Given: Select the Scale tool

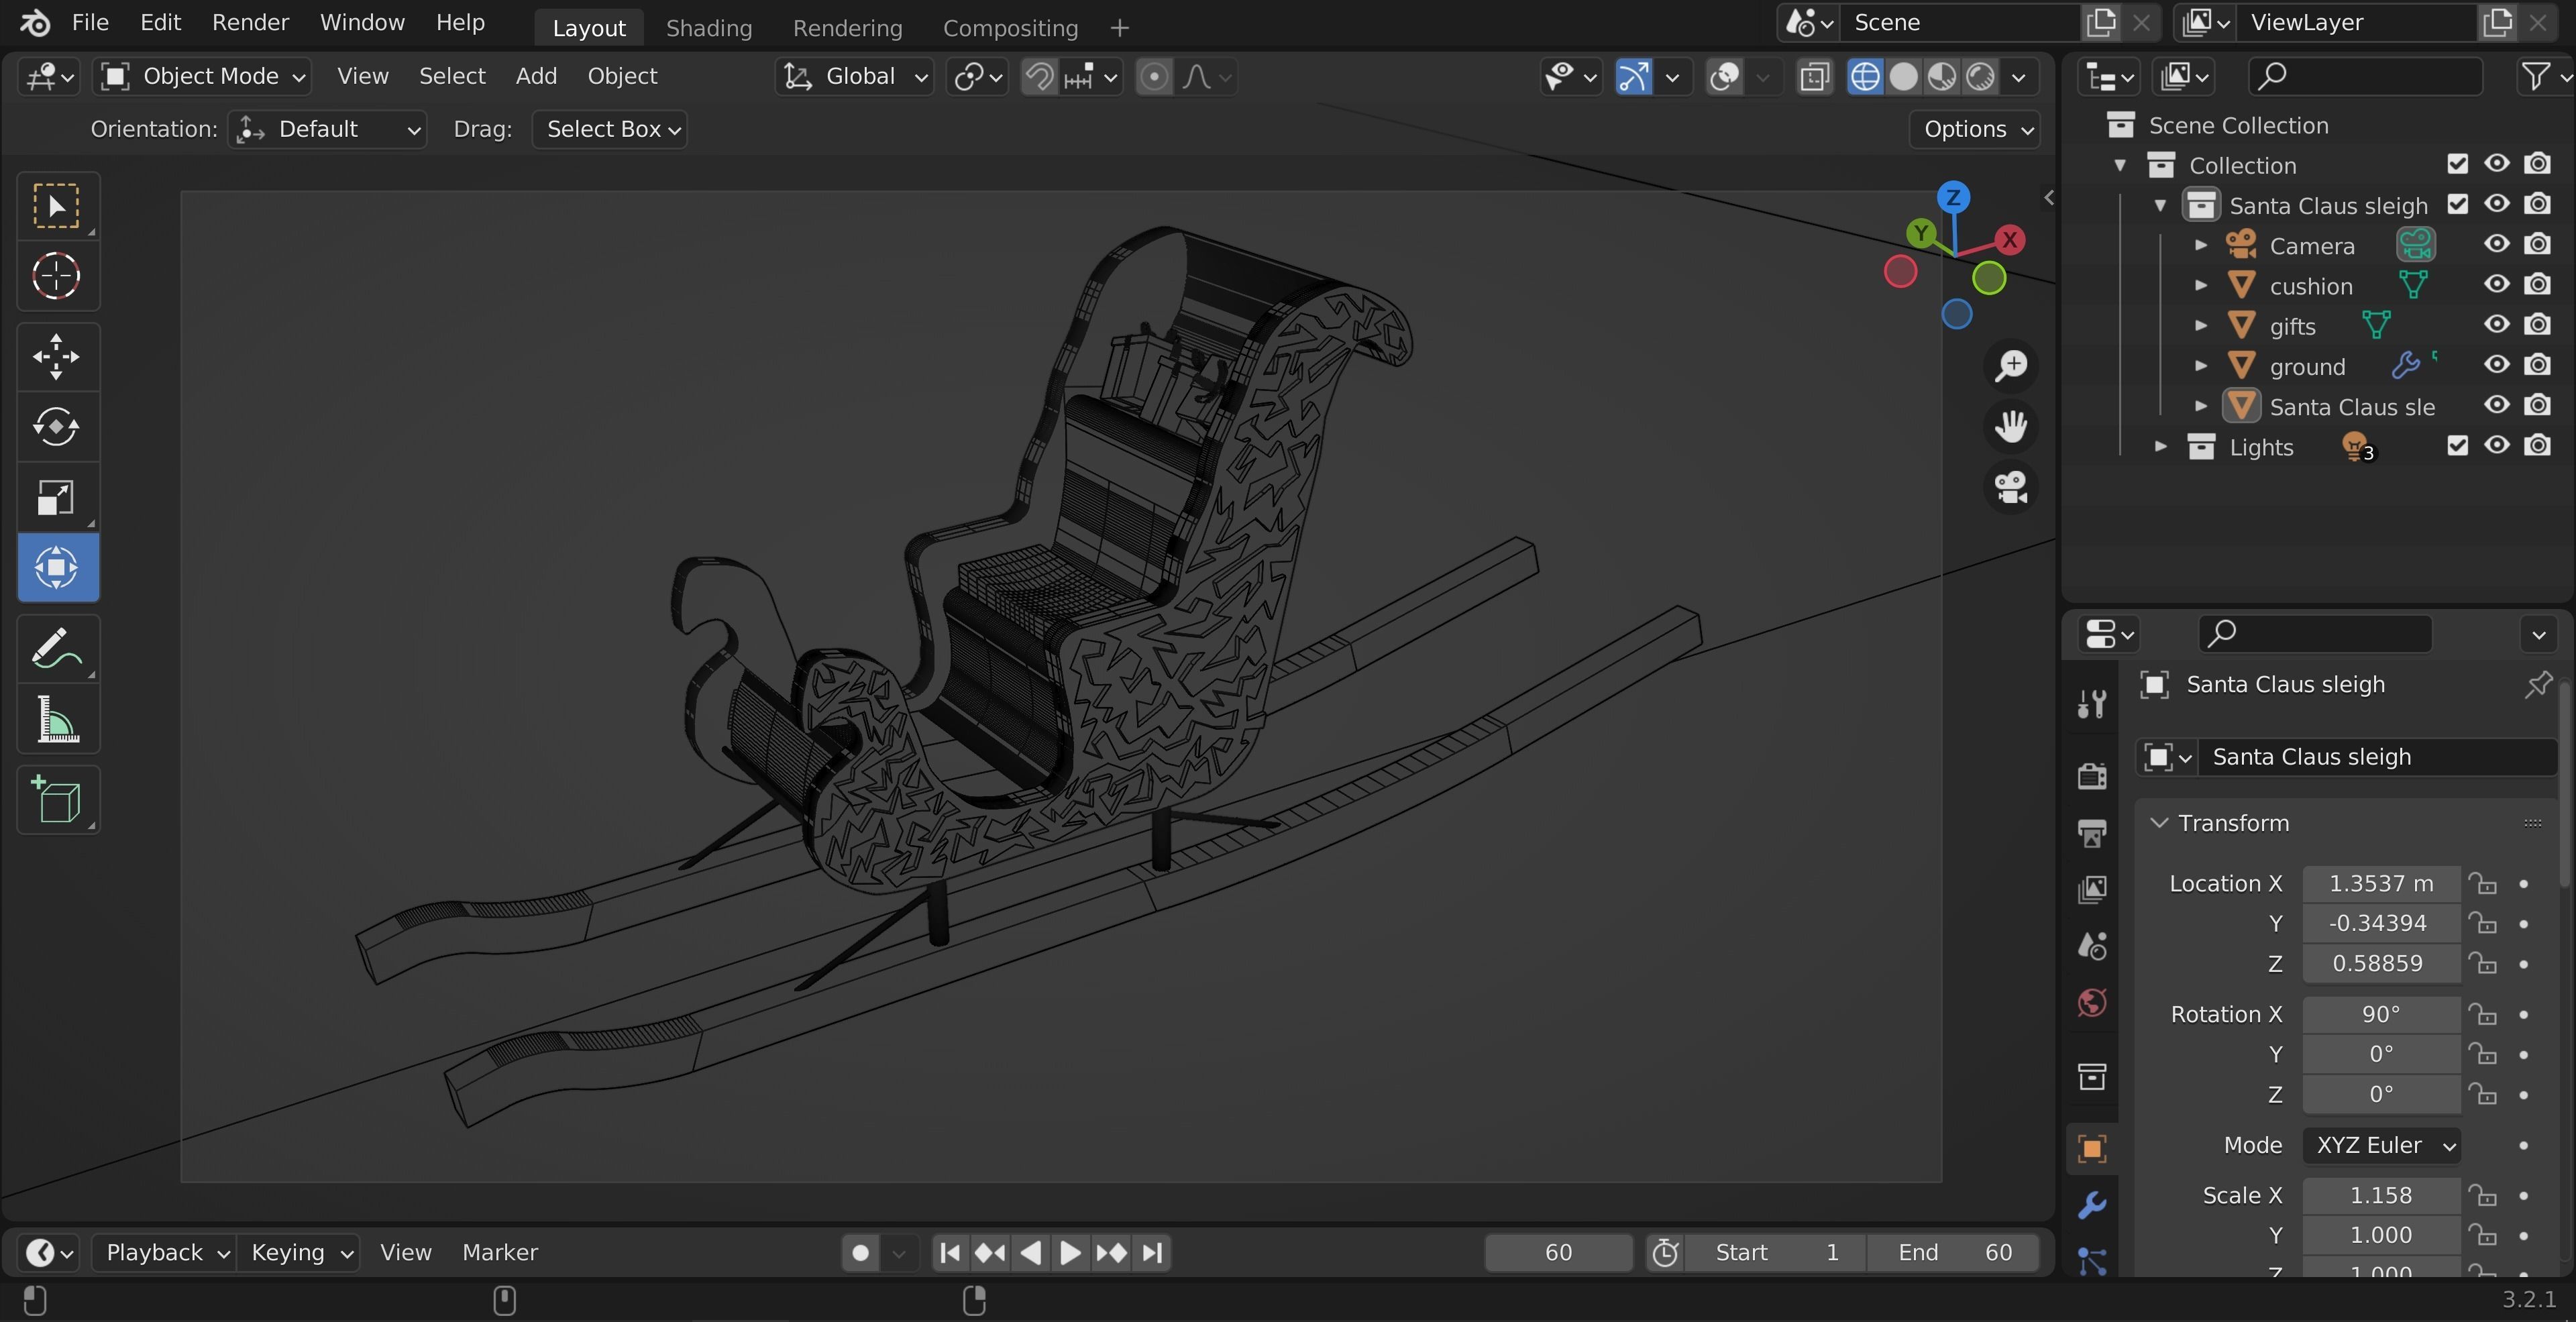Looking at the screenshot, I should click(57, 497).
